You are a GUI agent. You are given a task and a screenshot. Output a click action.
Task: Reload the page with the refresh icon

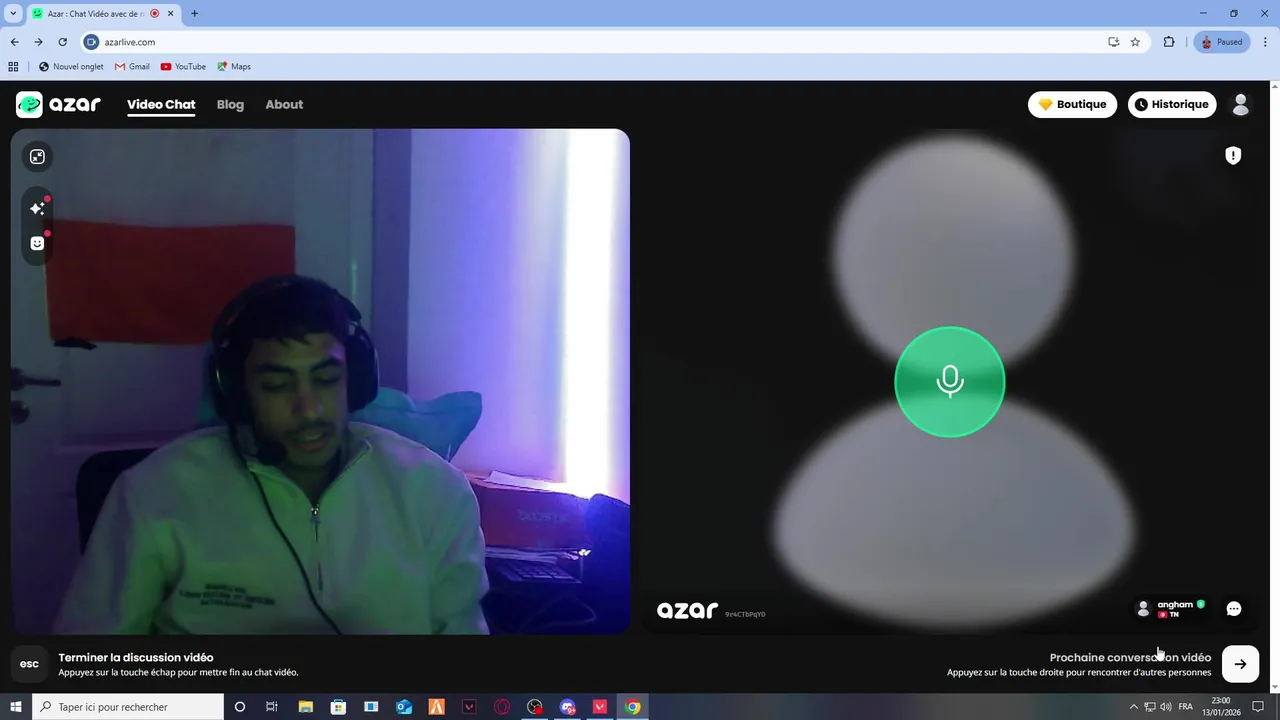tap(62, 42)
